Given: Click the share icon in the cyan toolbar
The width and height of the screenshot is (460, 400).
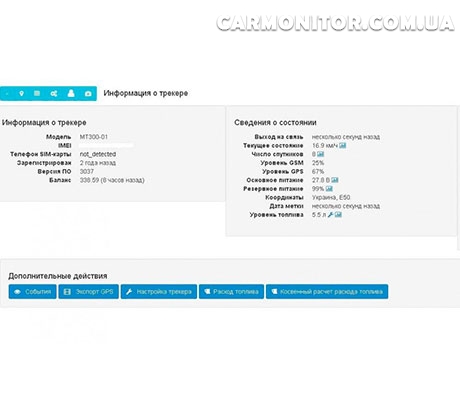Looking at the screenshot, I should (54, 94).
